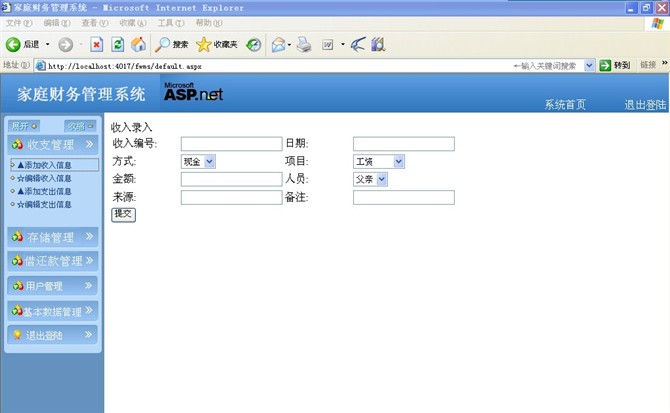Click the 金额 input field
The width and height of the screenshot is (670, 413).
[232, 179]
